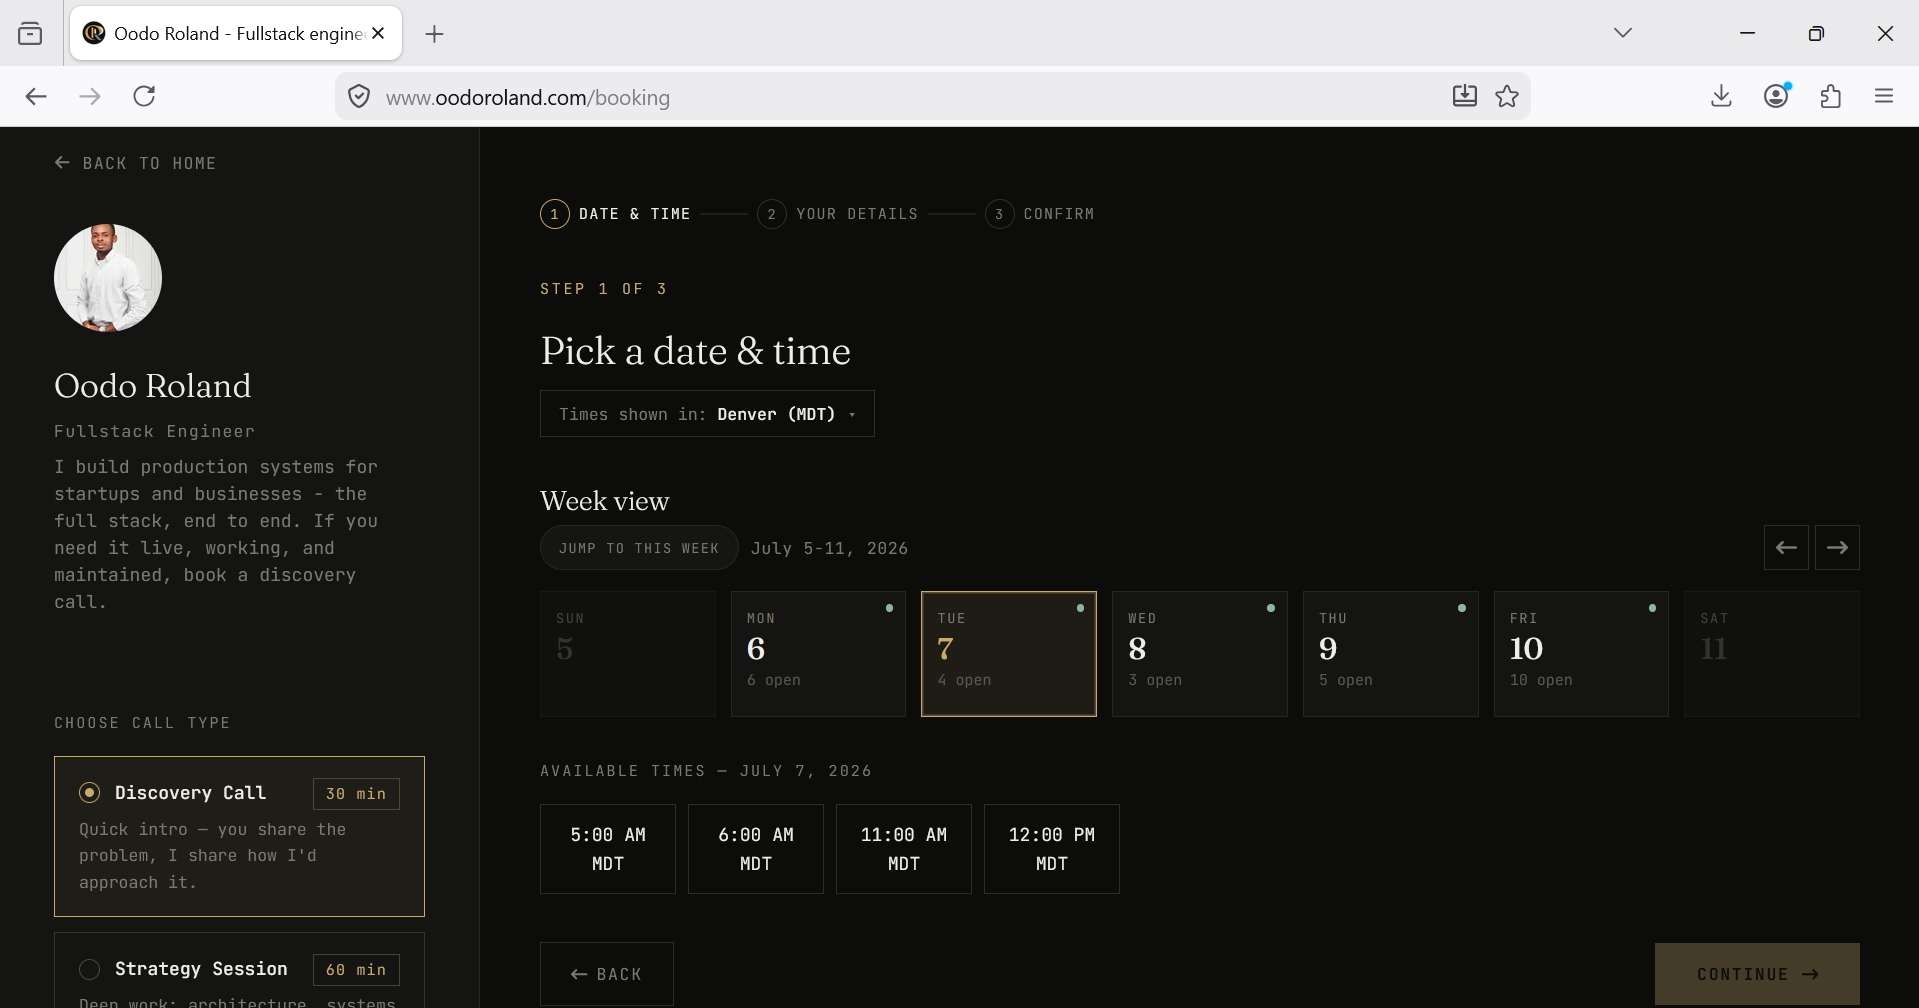Open Oodo Roland profile photo
Viewport: 1919px width, 1008px height.
(108, 278)
